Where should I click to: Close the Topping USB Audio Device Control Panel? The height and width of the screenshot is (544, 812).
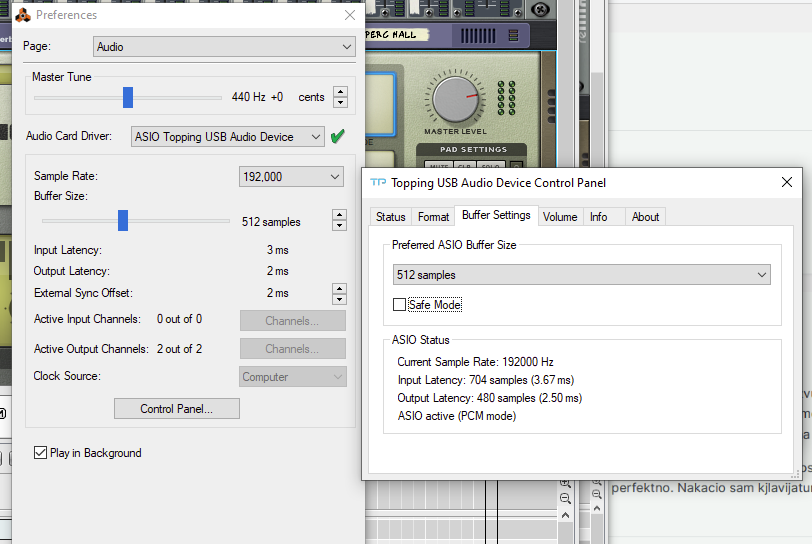coord(787,182)
